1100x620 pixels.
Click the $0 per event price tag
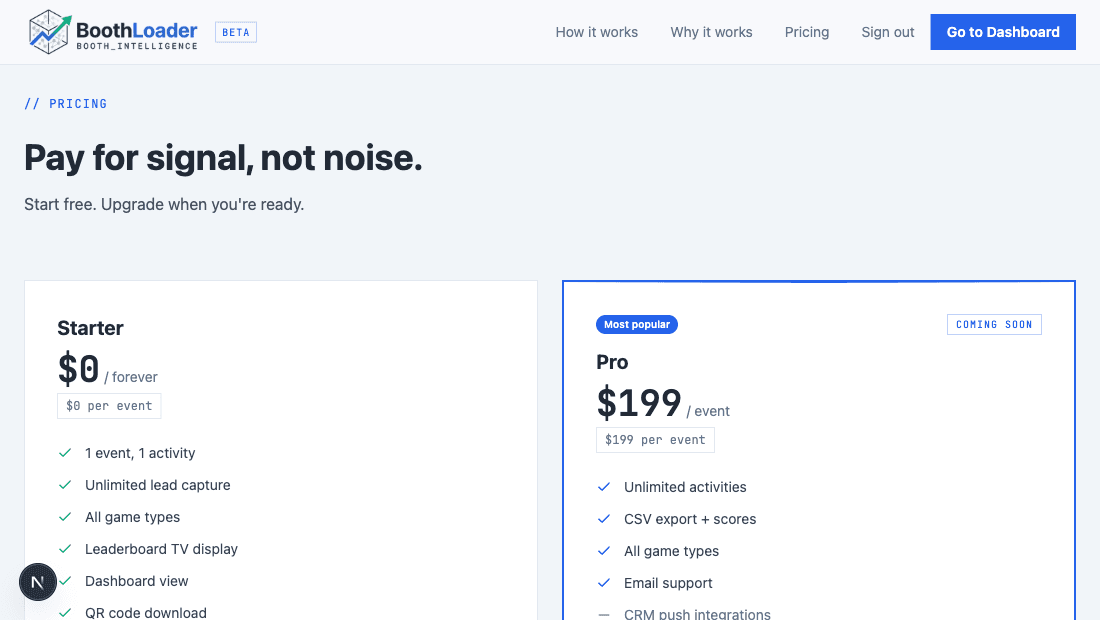click(109, 406)
